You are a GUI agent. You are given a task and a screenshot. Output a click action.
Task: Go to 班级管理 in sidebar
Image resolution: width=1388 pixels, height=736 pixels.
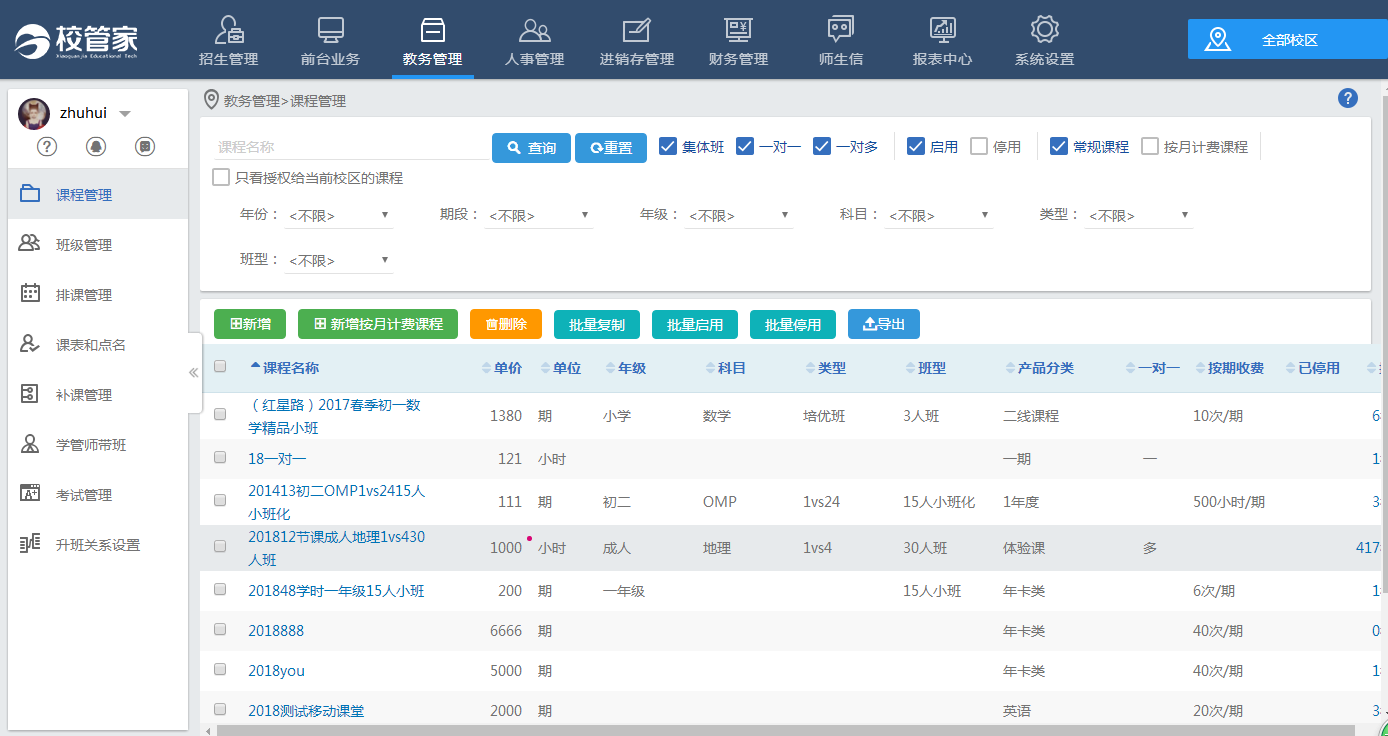click(x=84, y=245)
